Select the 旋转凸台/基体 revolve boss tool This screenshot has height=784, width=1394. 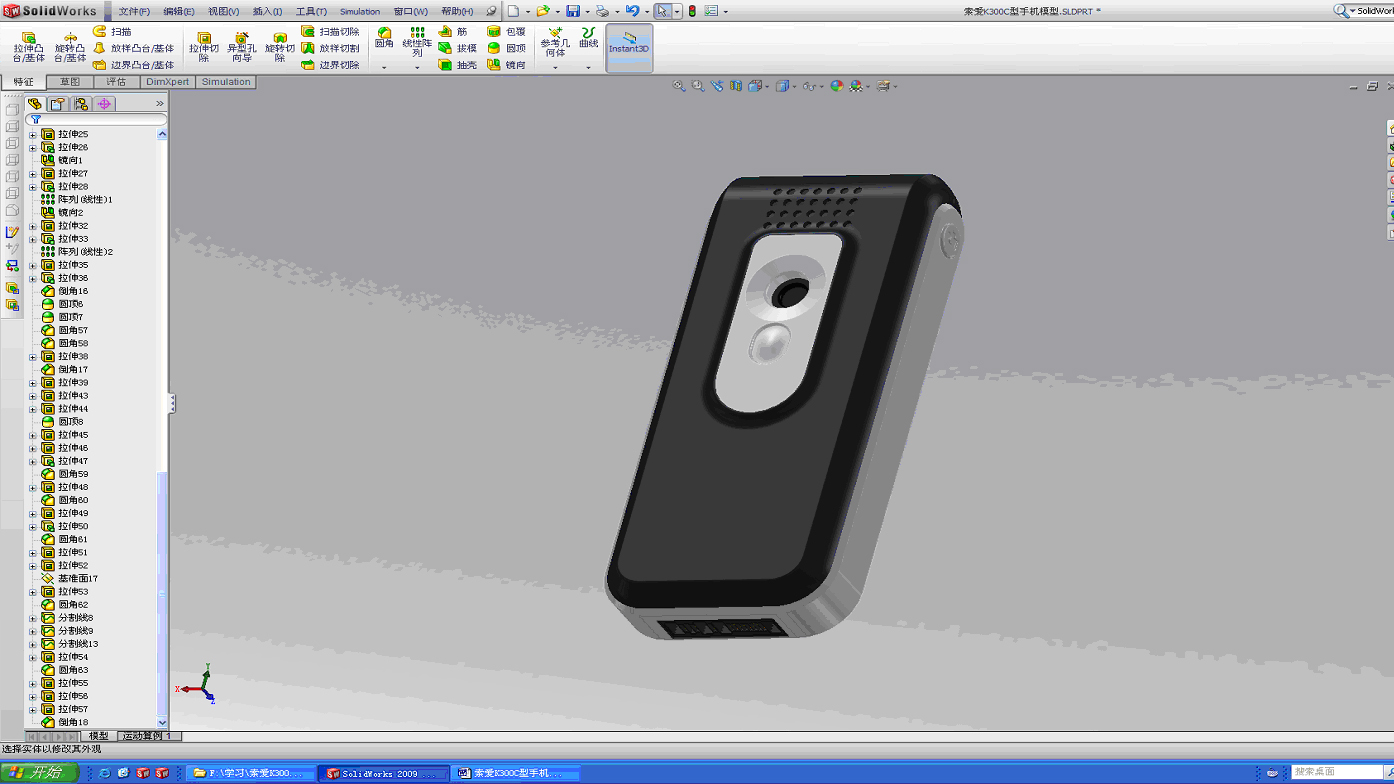(x=70, y=47)
